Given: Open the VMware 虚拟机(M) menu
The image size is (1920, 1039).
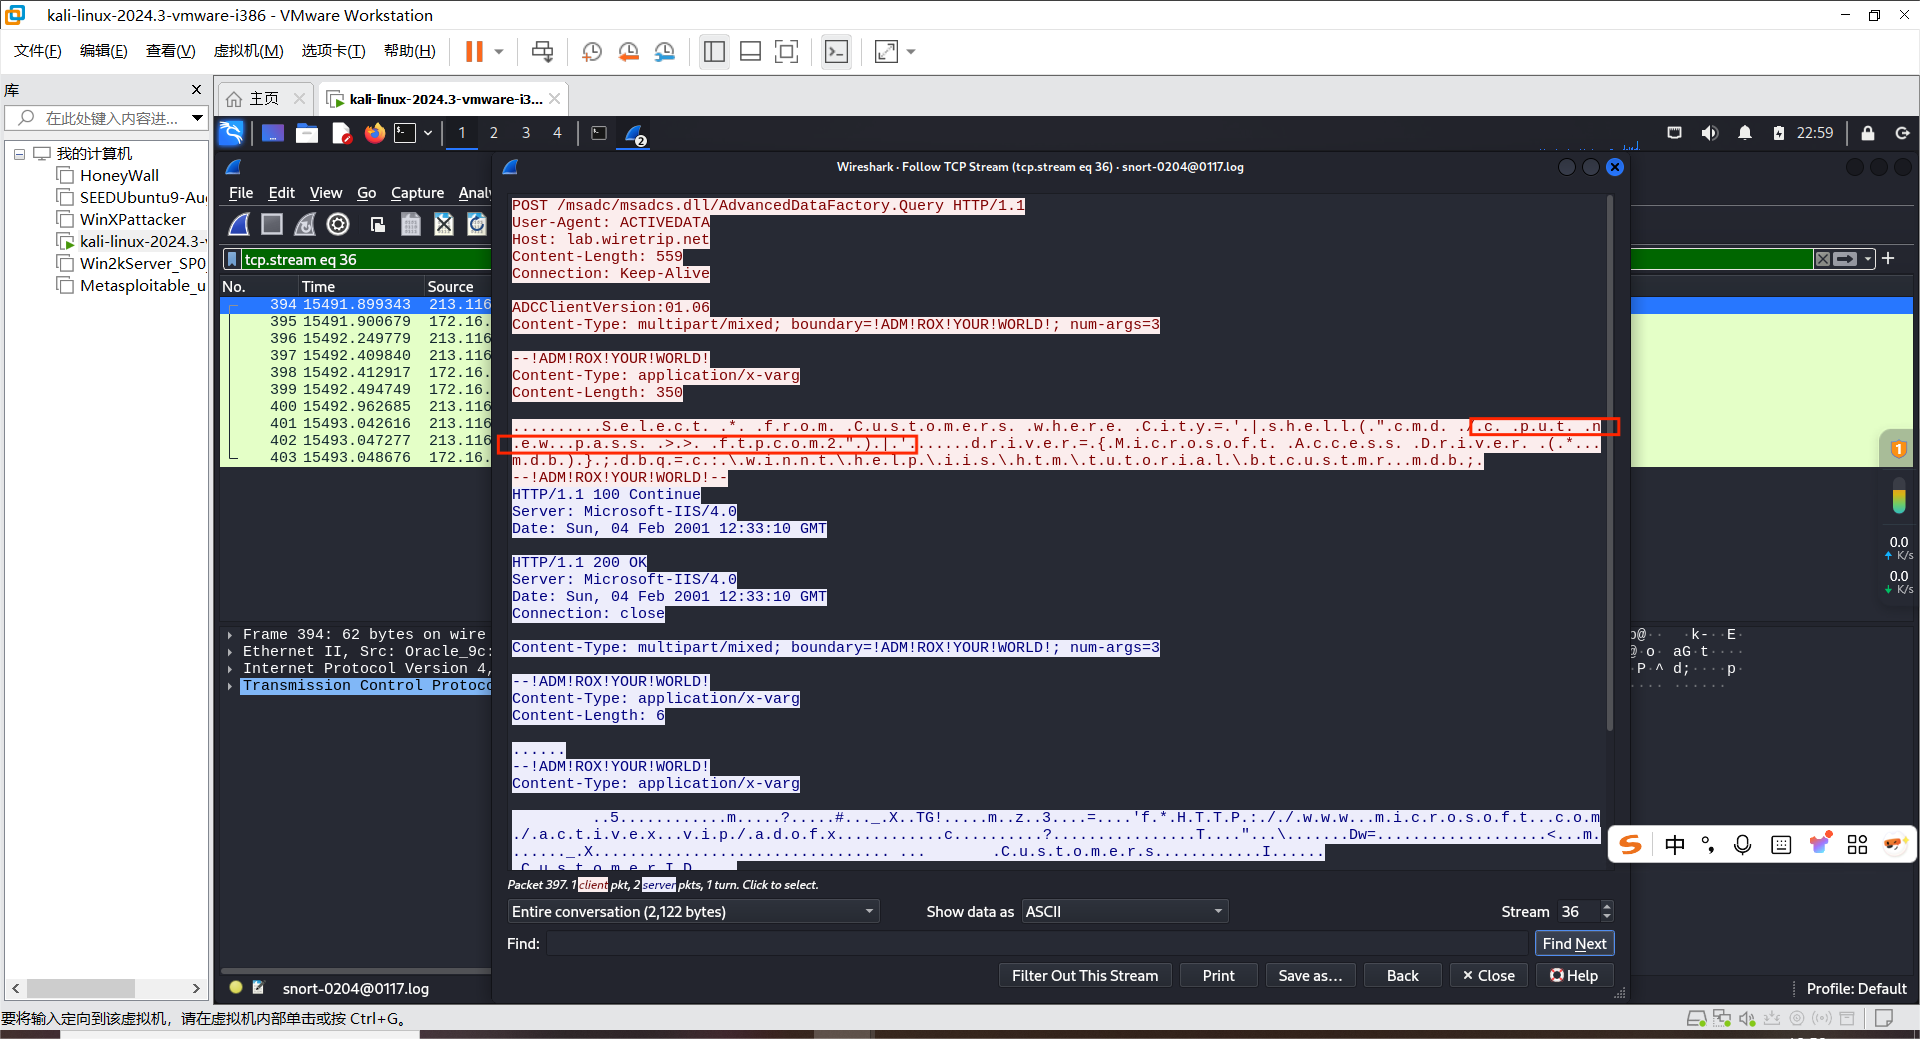Looking at the screenshot, I should (x=249, y=51).
